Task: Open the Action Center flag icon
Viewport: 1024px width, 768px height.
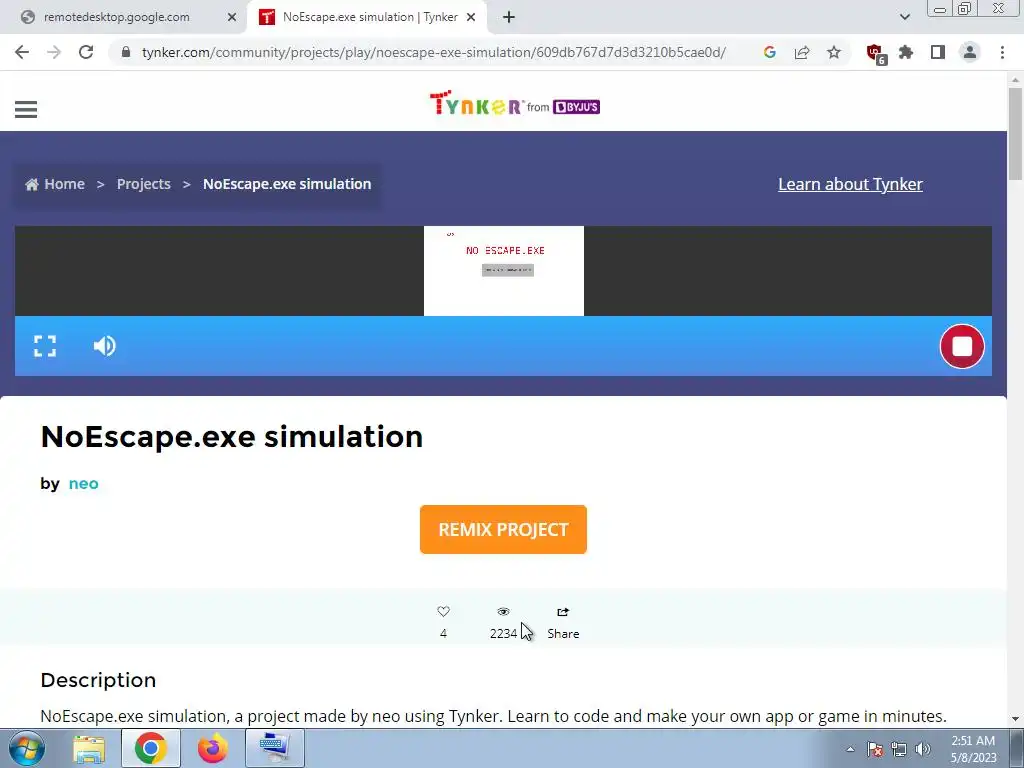Action: (x=875, y=749)
